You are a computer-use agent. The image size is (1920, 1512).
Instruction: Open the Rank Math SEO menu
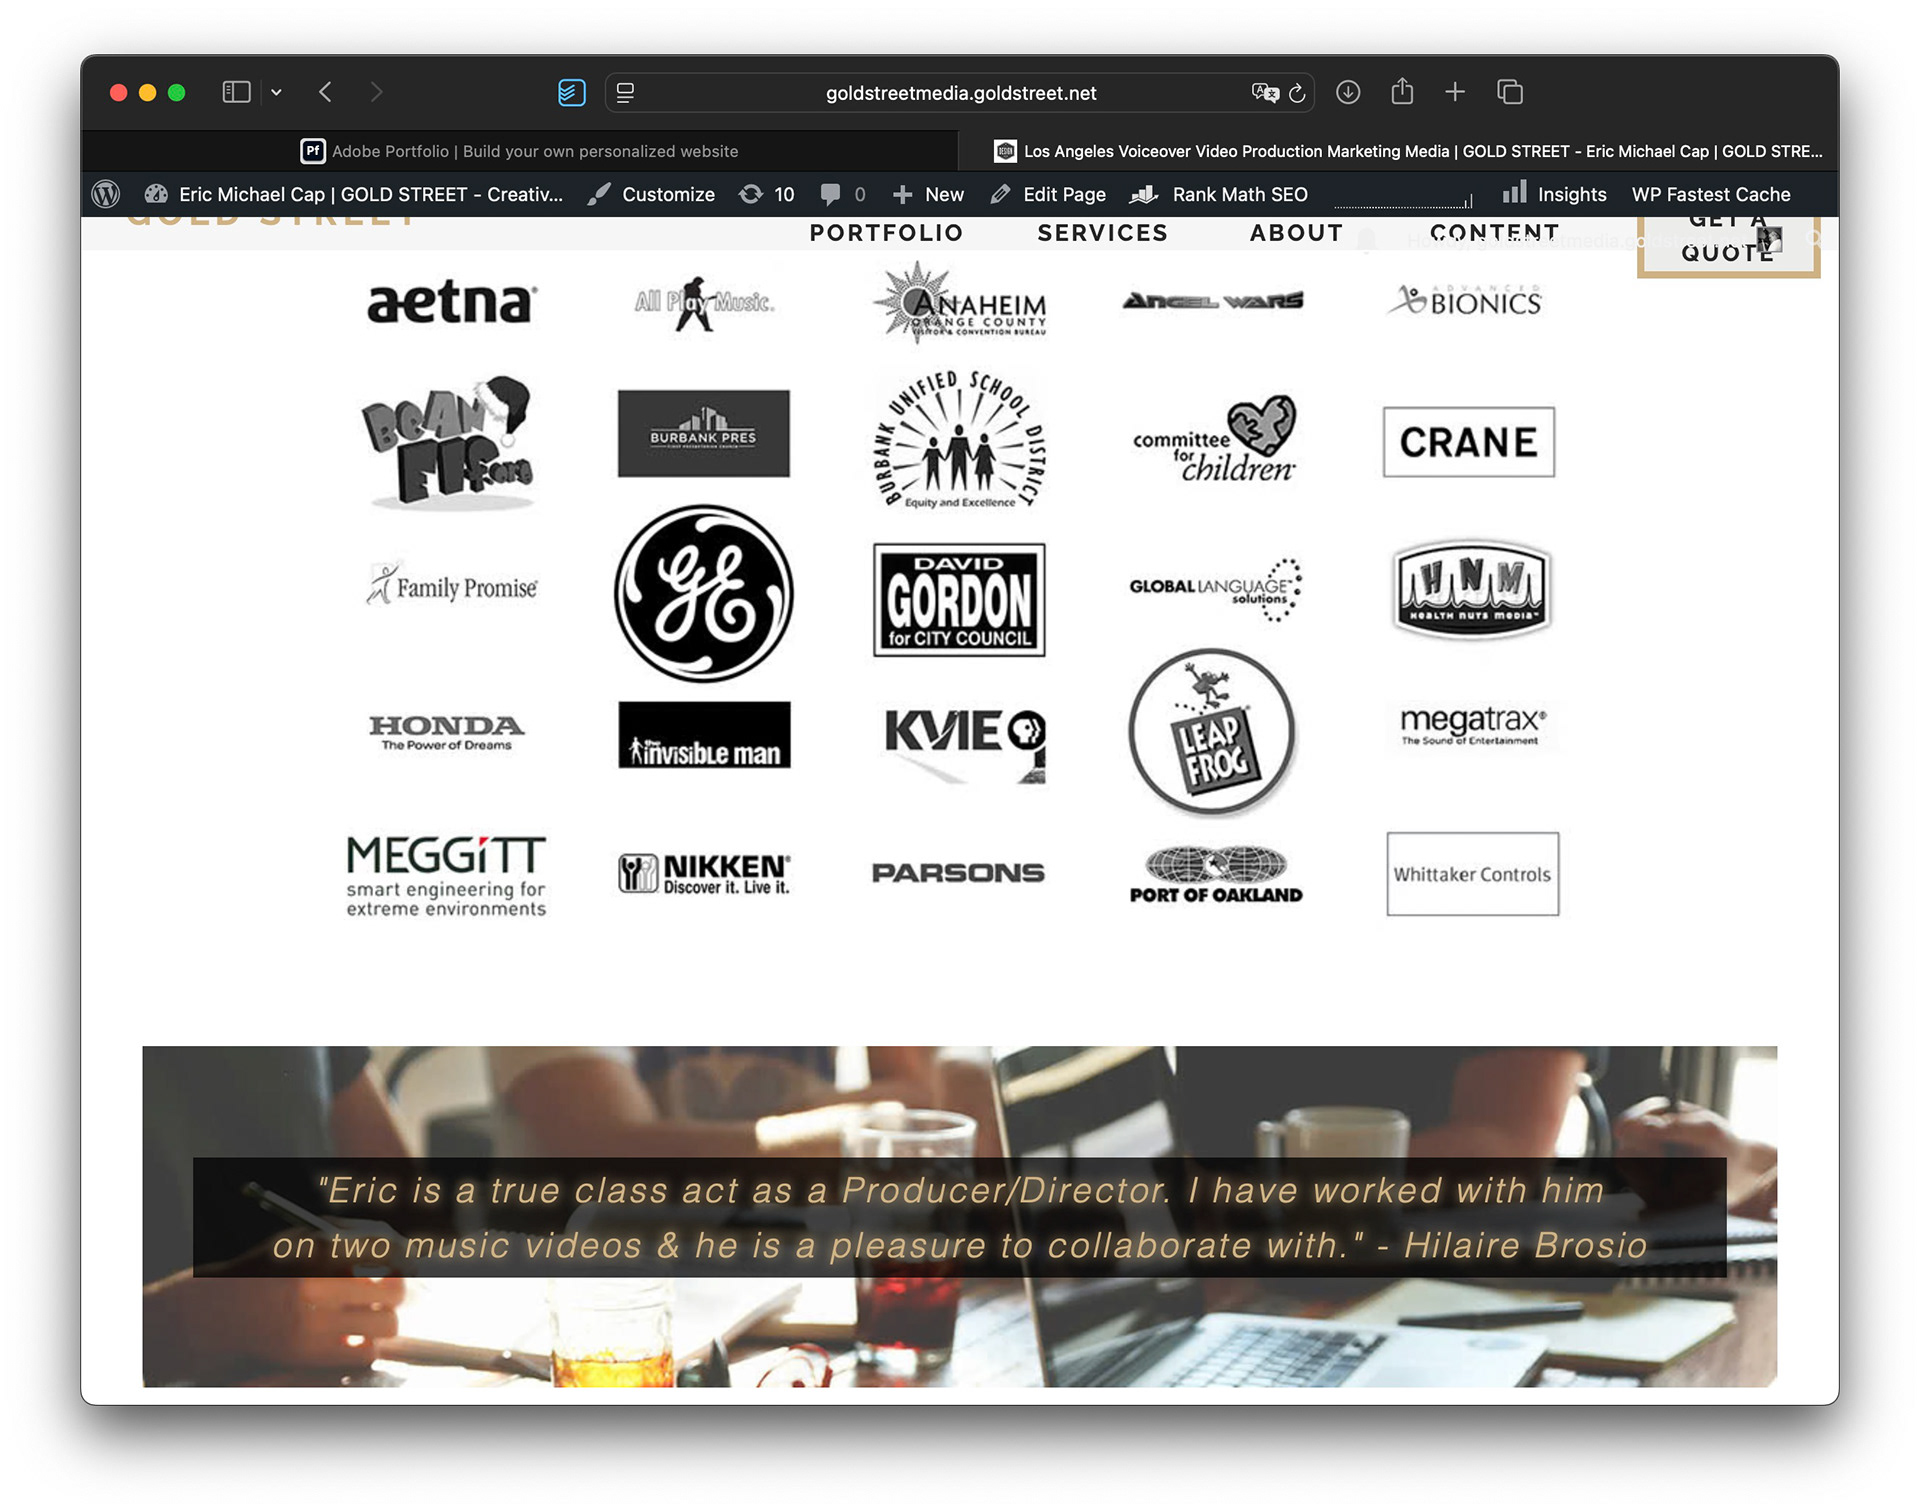(1219, 194)
